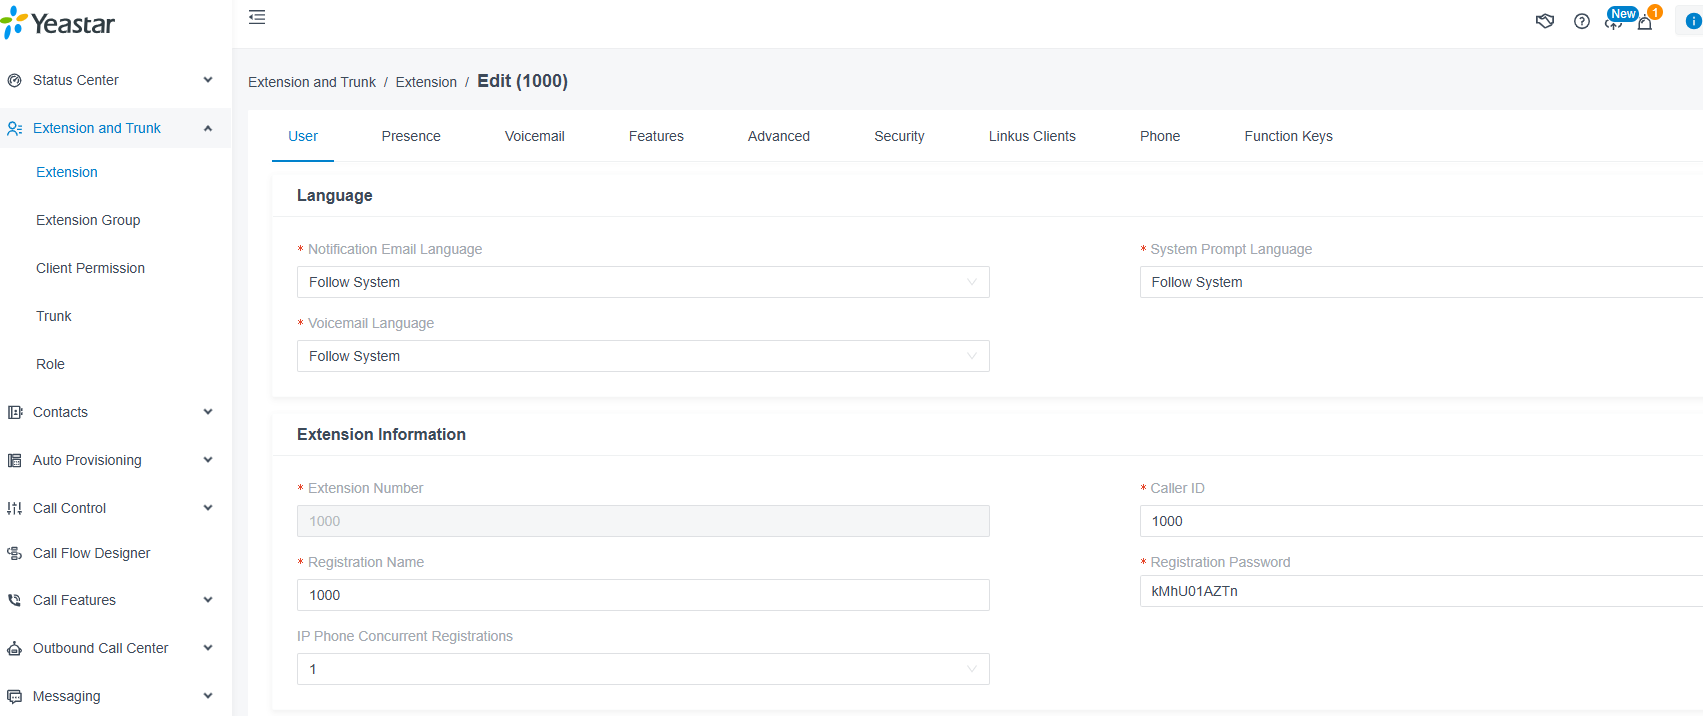Image resolution: width=1703 pixels, height=716 pixels.
Task: Click the Edit (1000) heading
Action: click(x=522, y=81)
